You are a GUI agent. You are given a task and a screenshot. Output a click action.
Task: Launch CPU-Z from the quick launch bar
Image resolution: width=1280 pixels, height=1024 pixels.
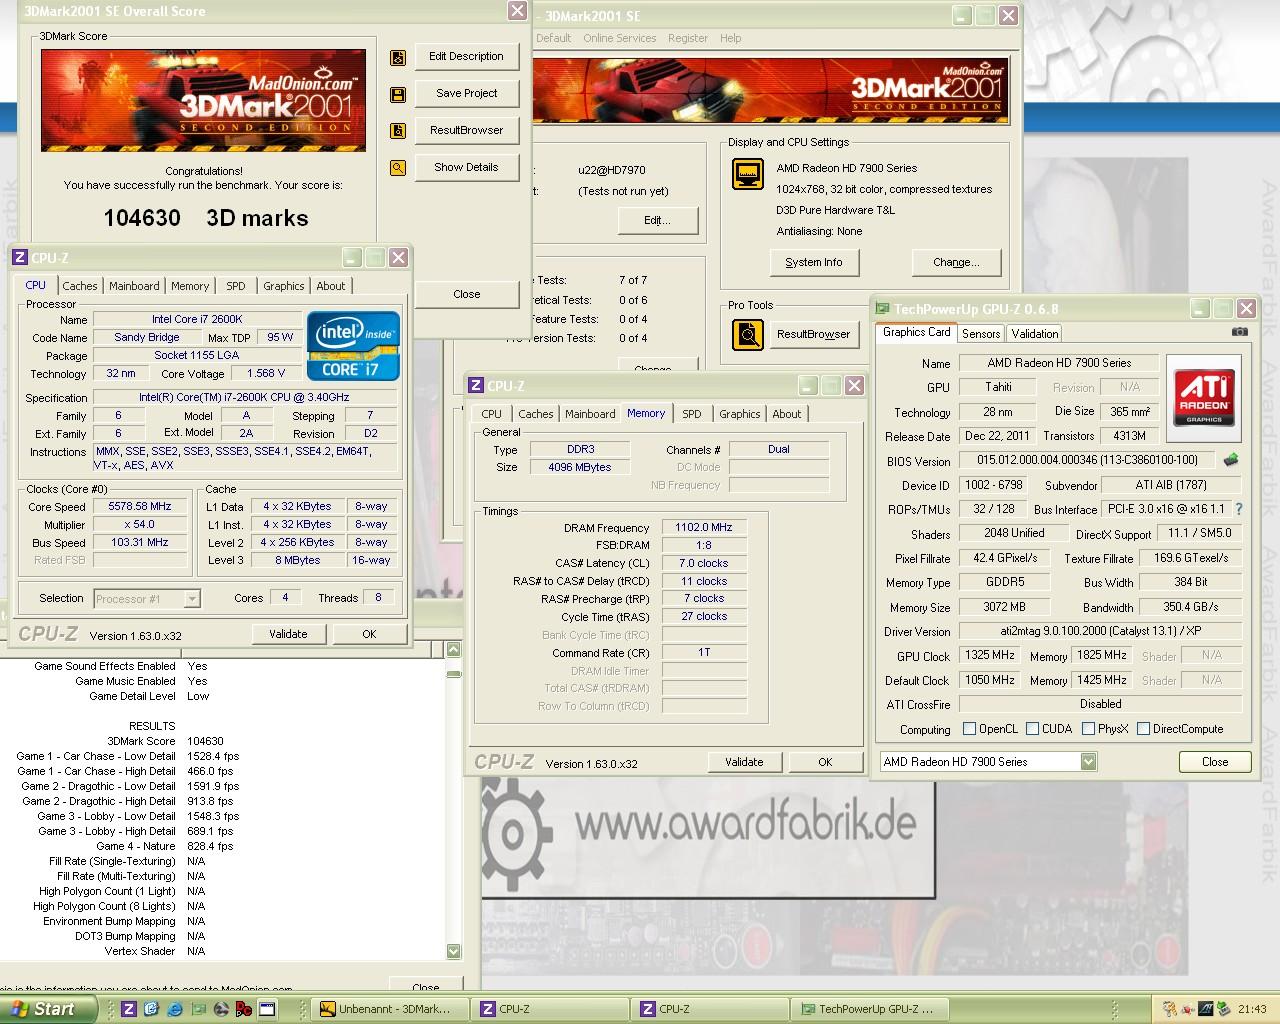(x=128, y=1009)
